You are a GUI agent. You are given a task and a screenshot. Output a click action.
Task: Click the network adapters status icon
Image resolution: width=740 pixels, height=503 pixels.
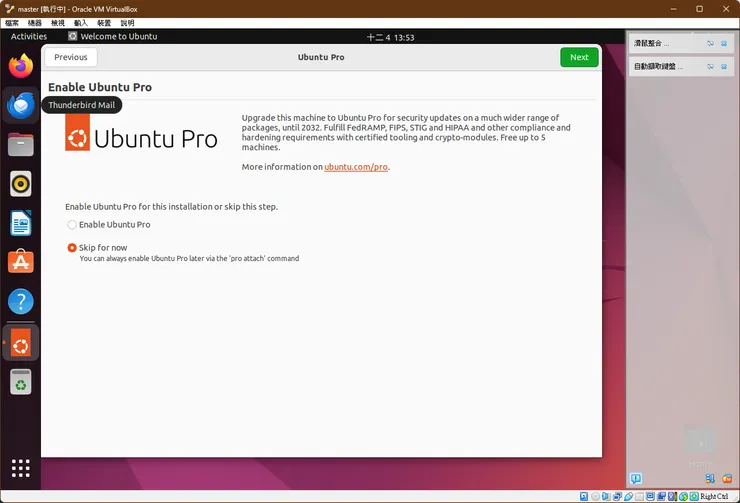click(617, 496)
